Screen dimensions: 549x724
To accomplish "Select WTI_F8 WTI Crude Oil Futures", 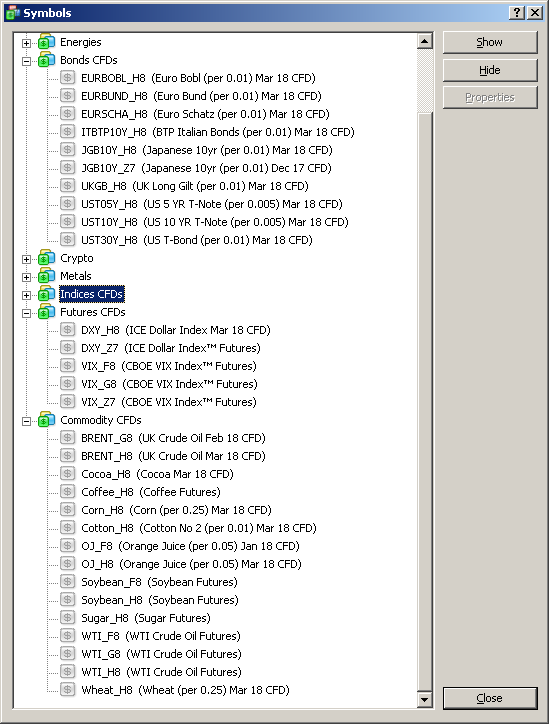I will [161, 636].
